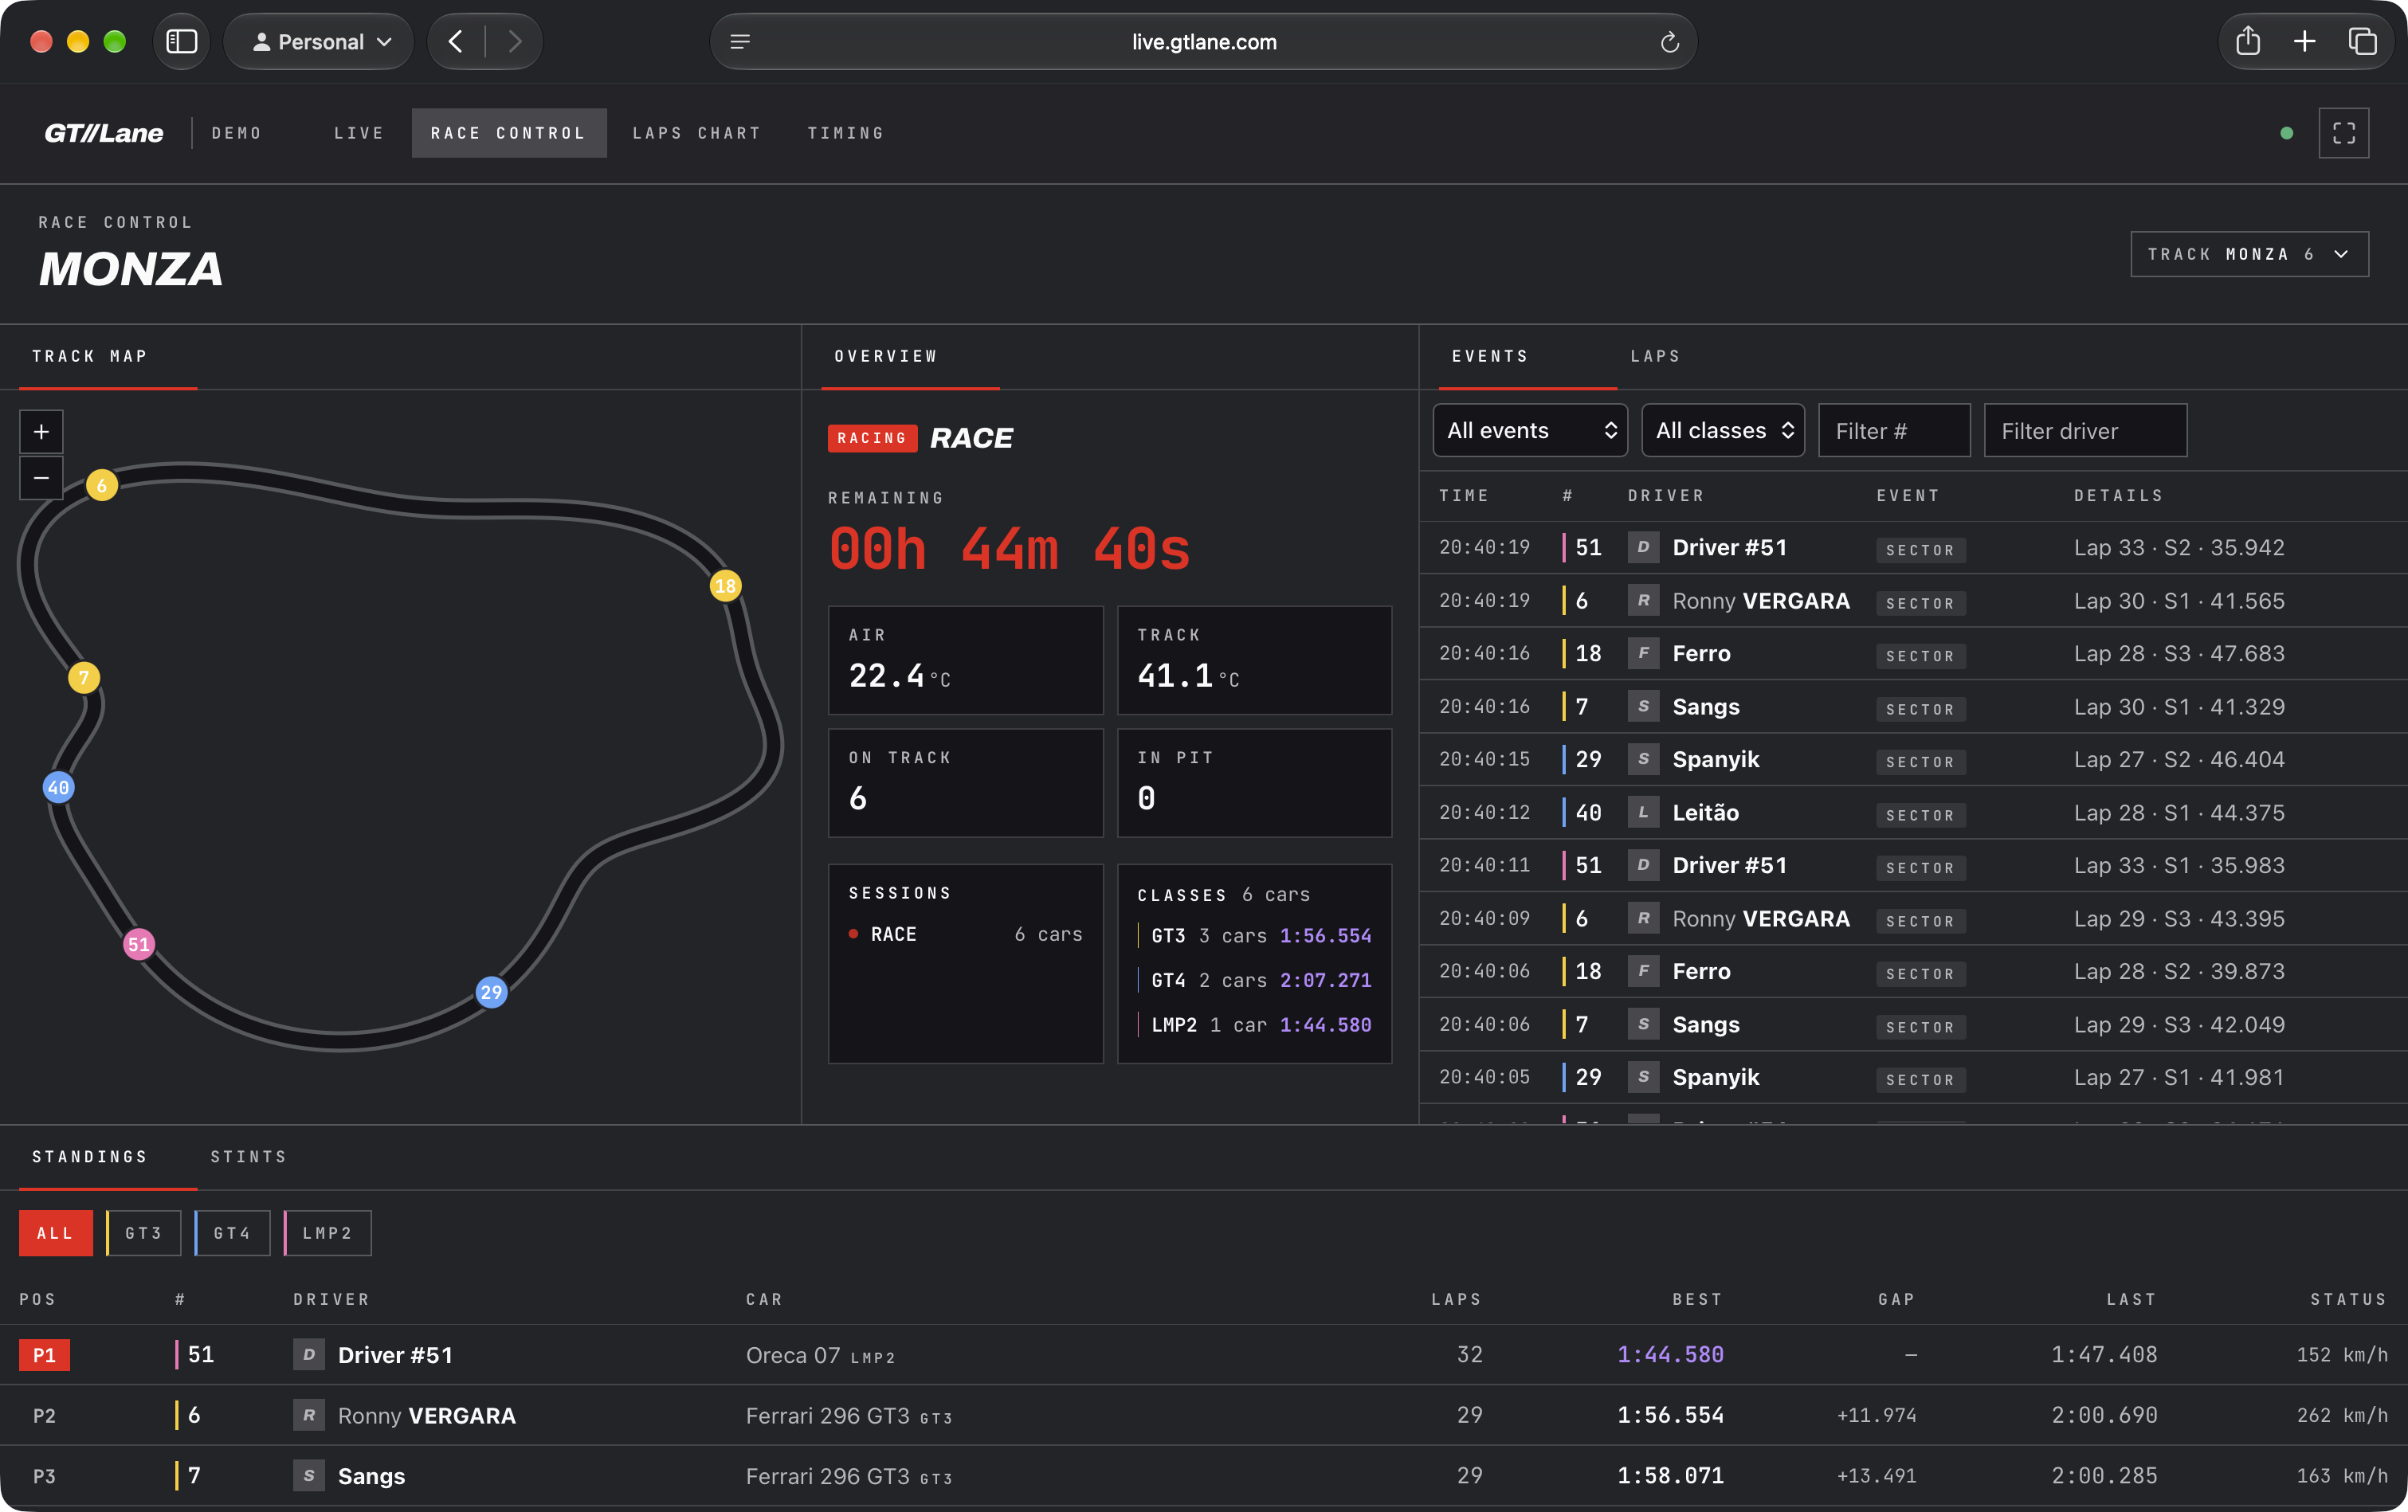Show the tab overview icon
Screen dimensions: 2408x1512
coord(2362,41)
